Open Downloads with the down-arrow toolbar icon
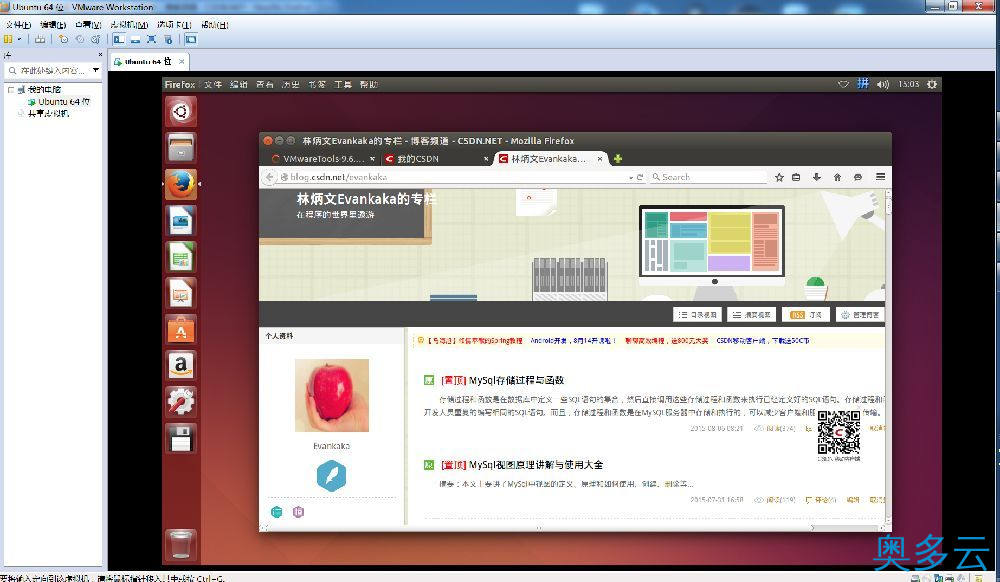The height and width of the screenshot is (582, 1000). click(816, 177)
